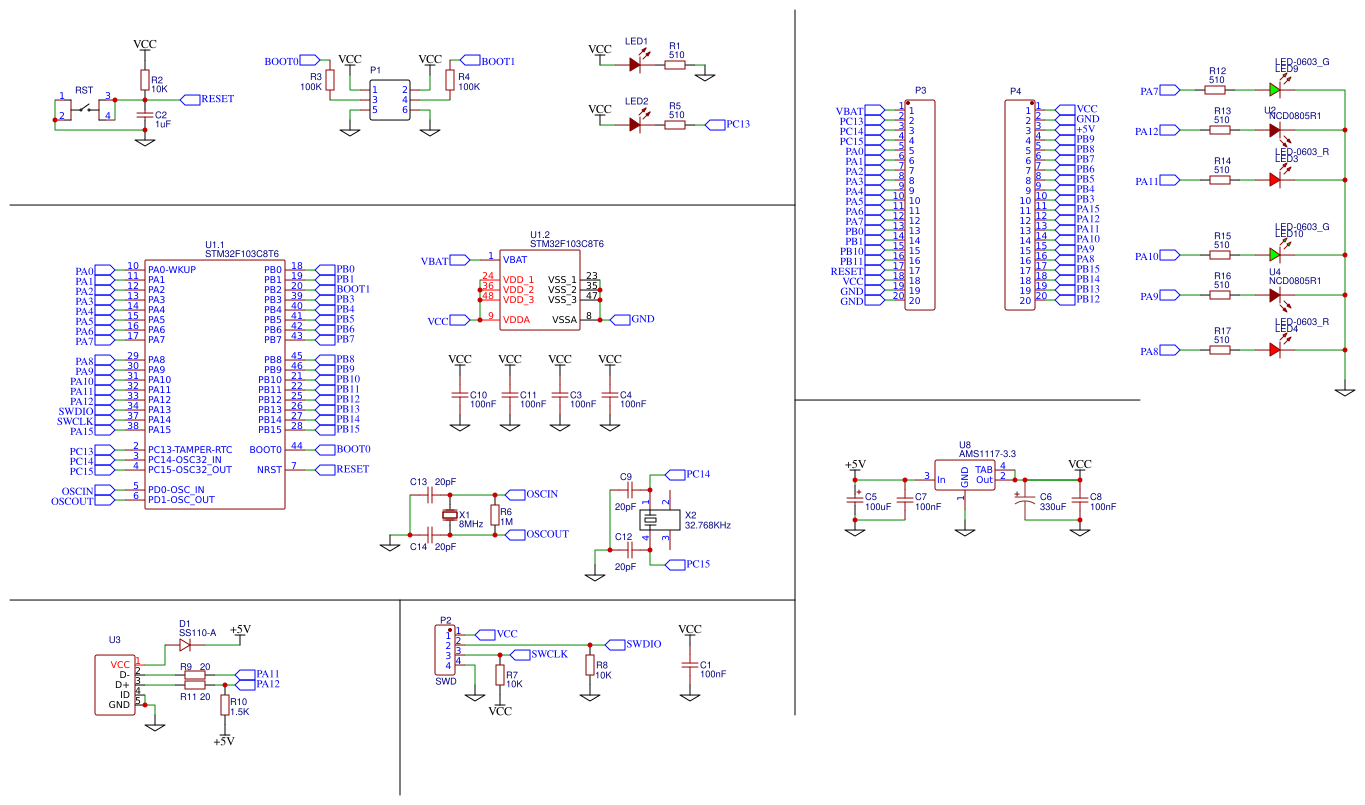Click the P4 20-pin connector body
This screenshot has width=1365, height=805.
(x=1020, y=205)
